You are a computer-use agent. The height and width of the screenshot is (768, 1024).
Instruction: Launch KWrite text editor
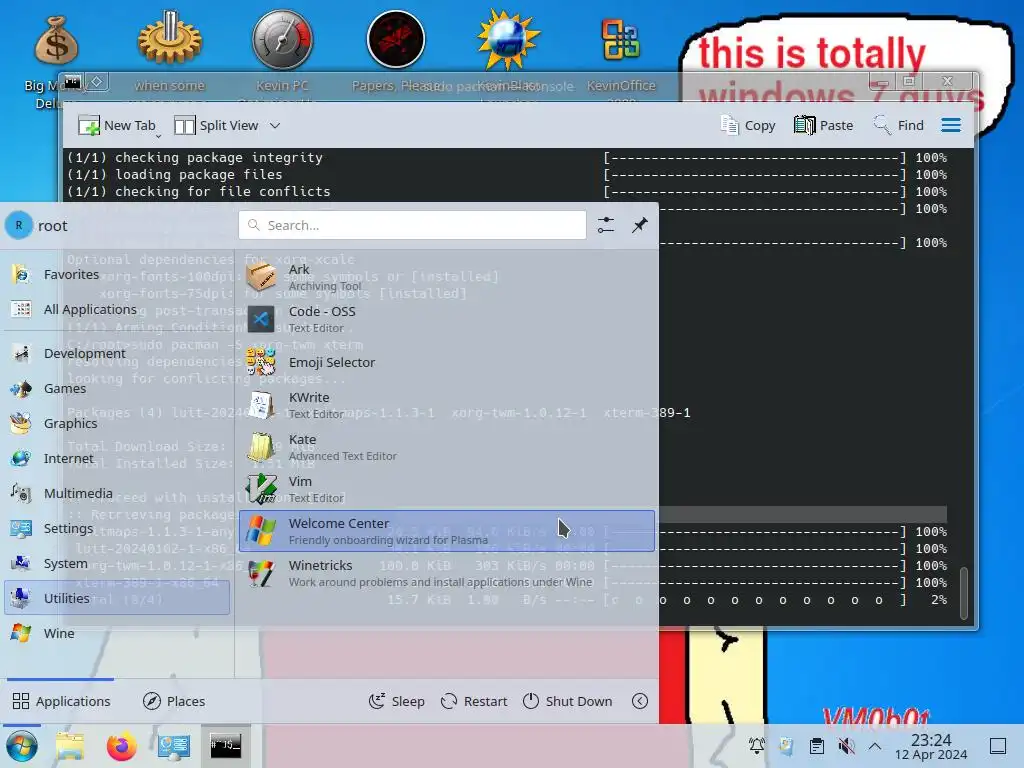(447, 405)
